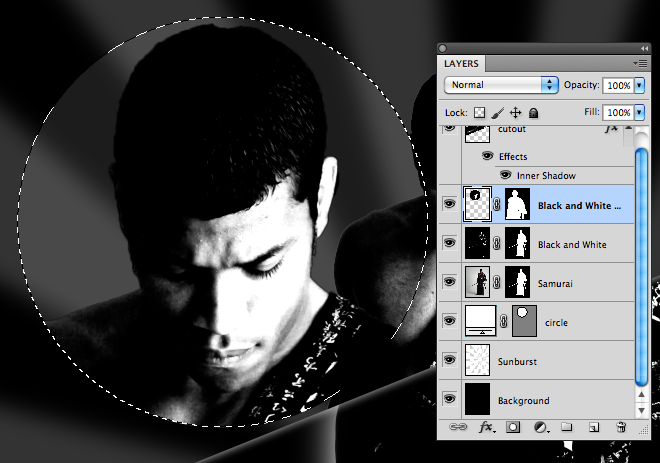Click the scroll down arrow in layers list
The width and height of the screenshot is (660, 463).
(x=641, y=410)
